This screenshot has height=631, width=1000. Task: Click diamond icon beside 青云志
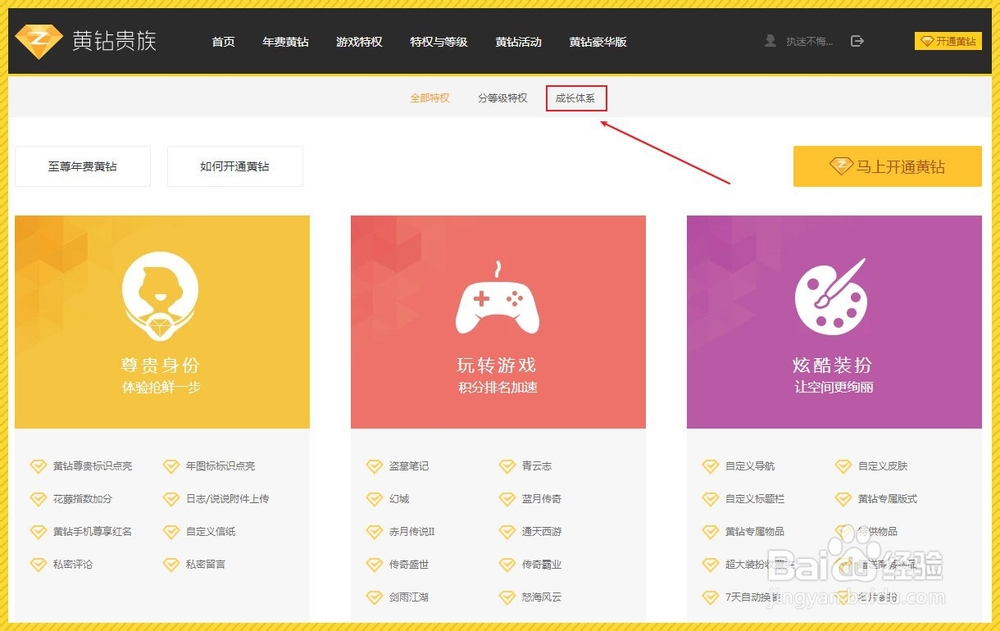(507, 466)
